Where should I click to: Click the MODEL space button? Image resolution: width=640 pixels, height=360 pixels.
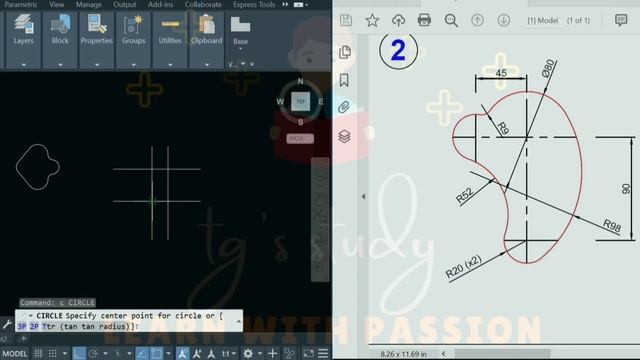click(15, 353)
